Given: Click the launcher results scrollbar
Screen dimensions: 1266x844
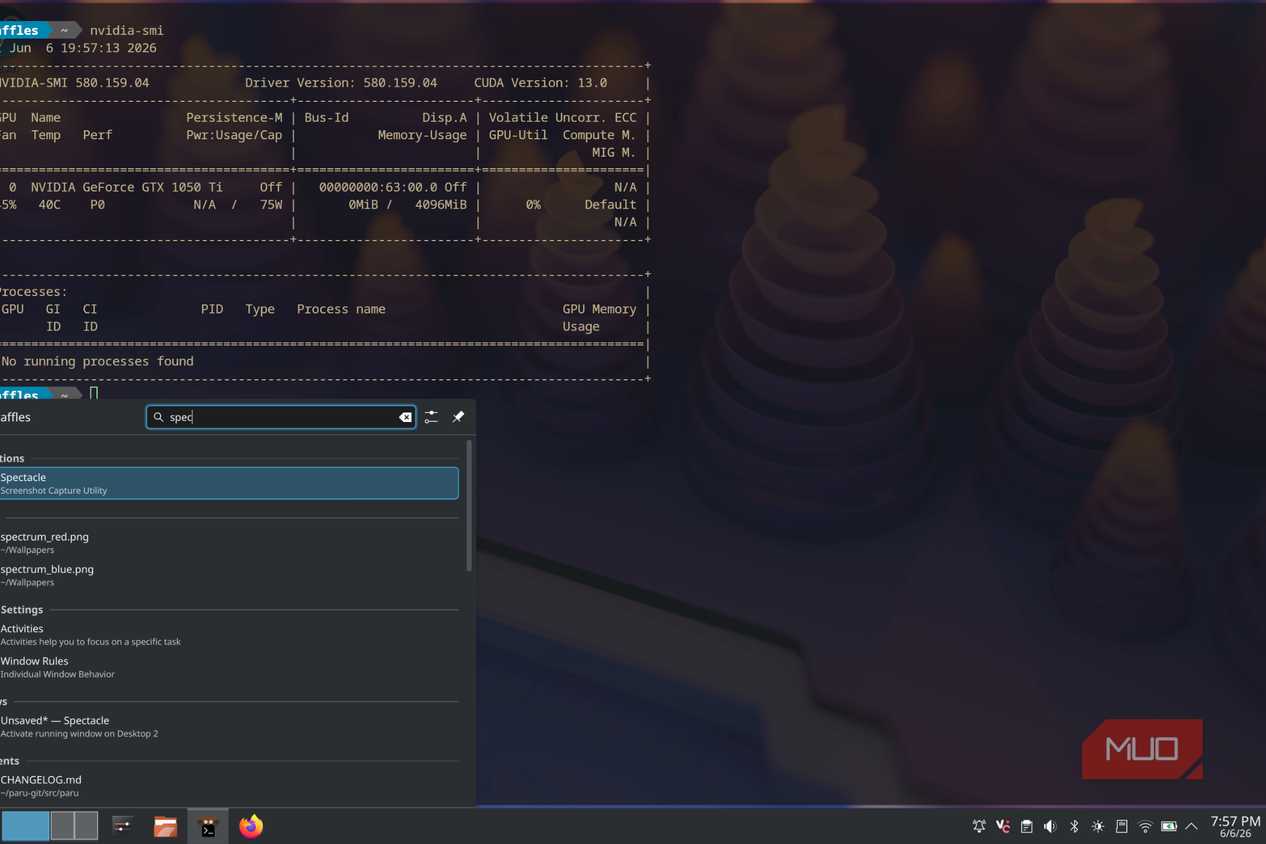Looking at the screenshot, I should (469, 507).
